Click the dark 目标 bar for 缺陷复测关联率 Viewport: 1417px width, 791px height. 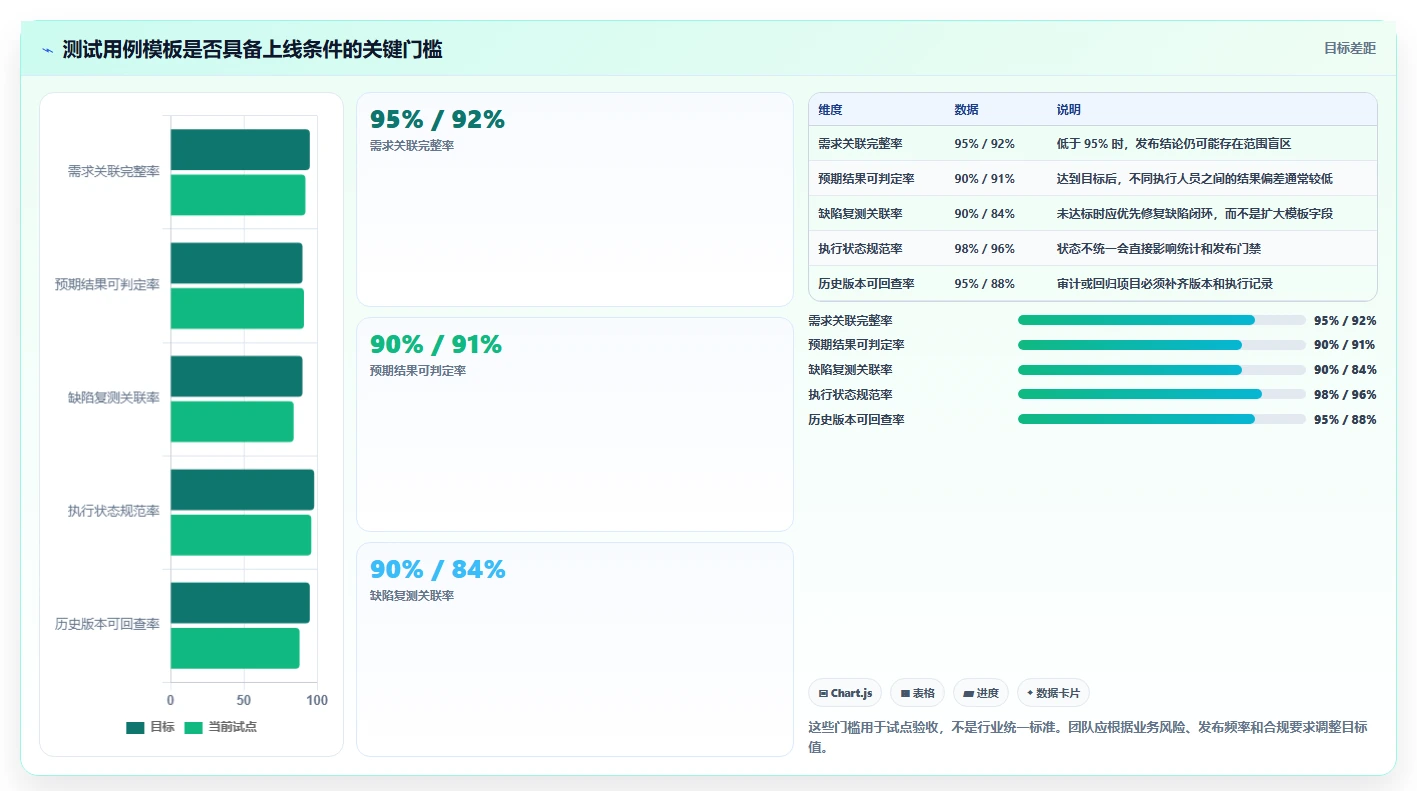[236, 376]
